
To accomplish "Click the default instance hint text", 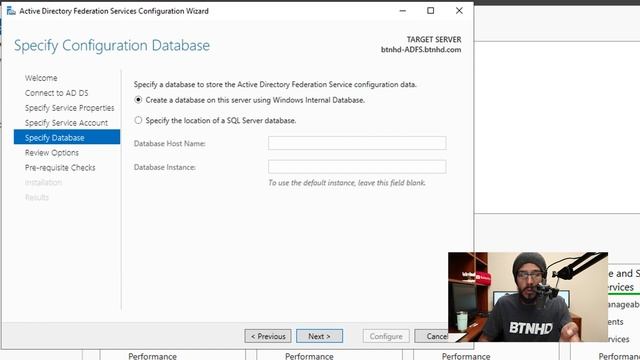I will click(x=347, y=183).
